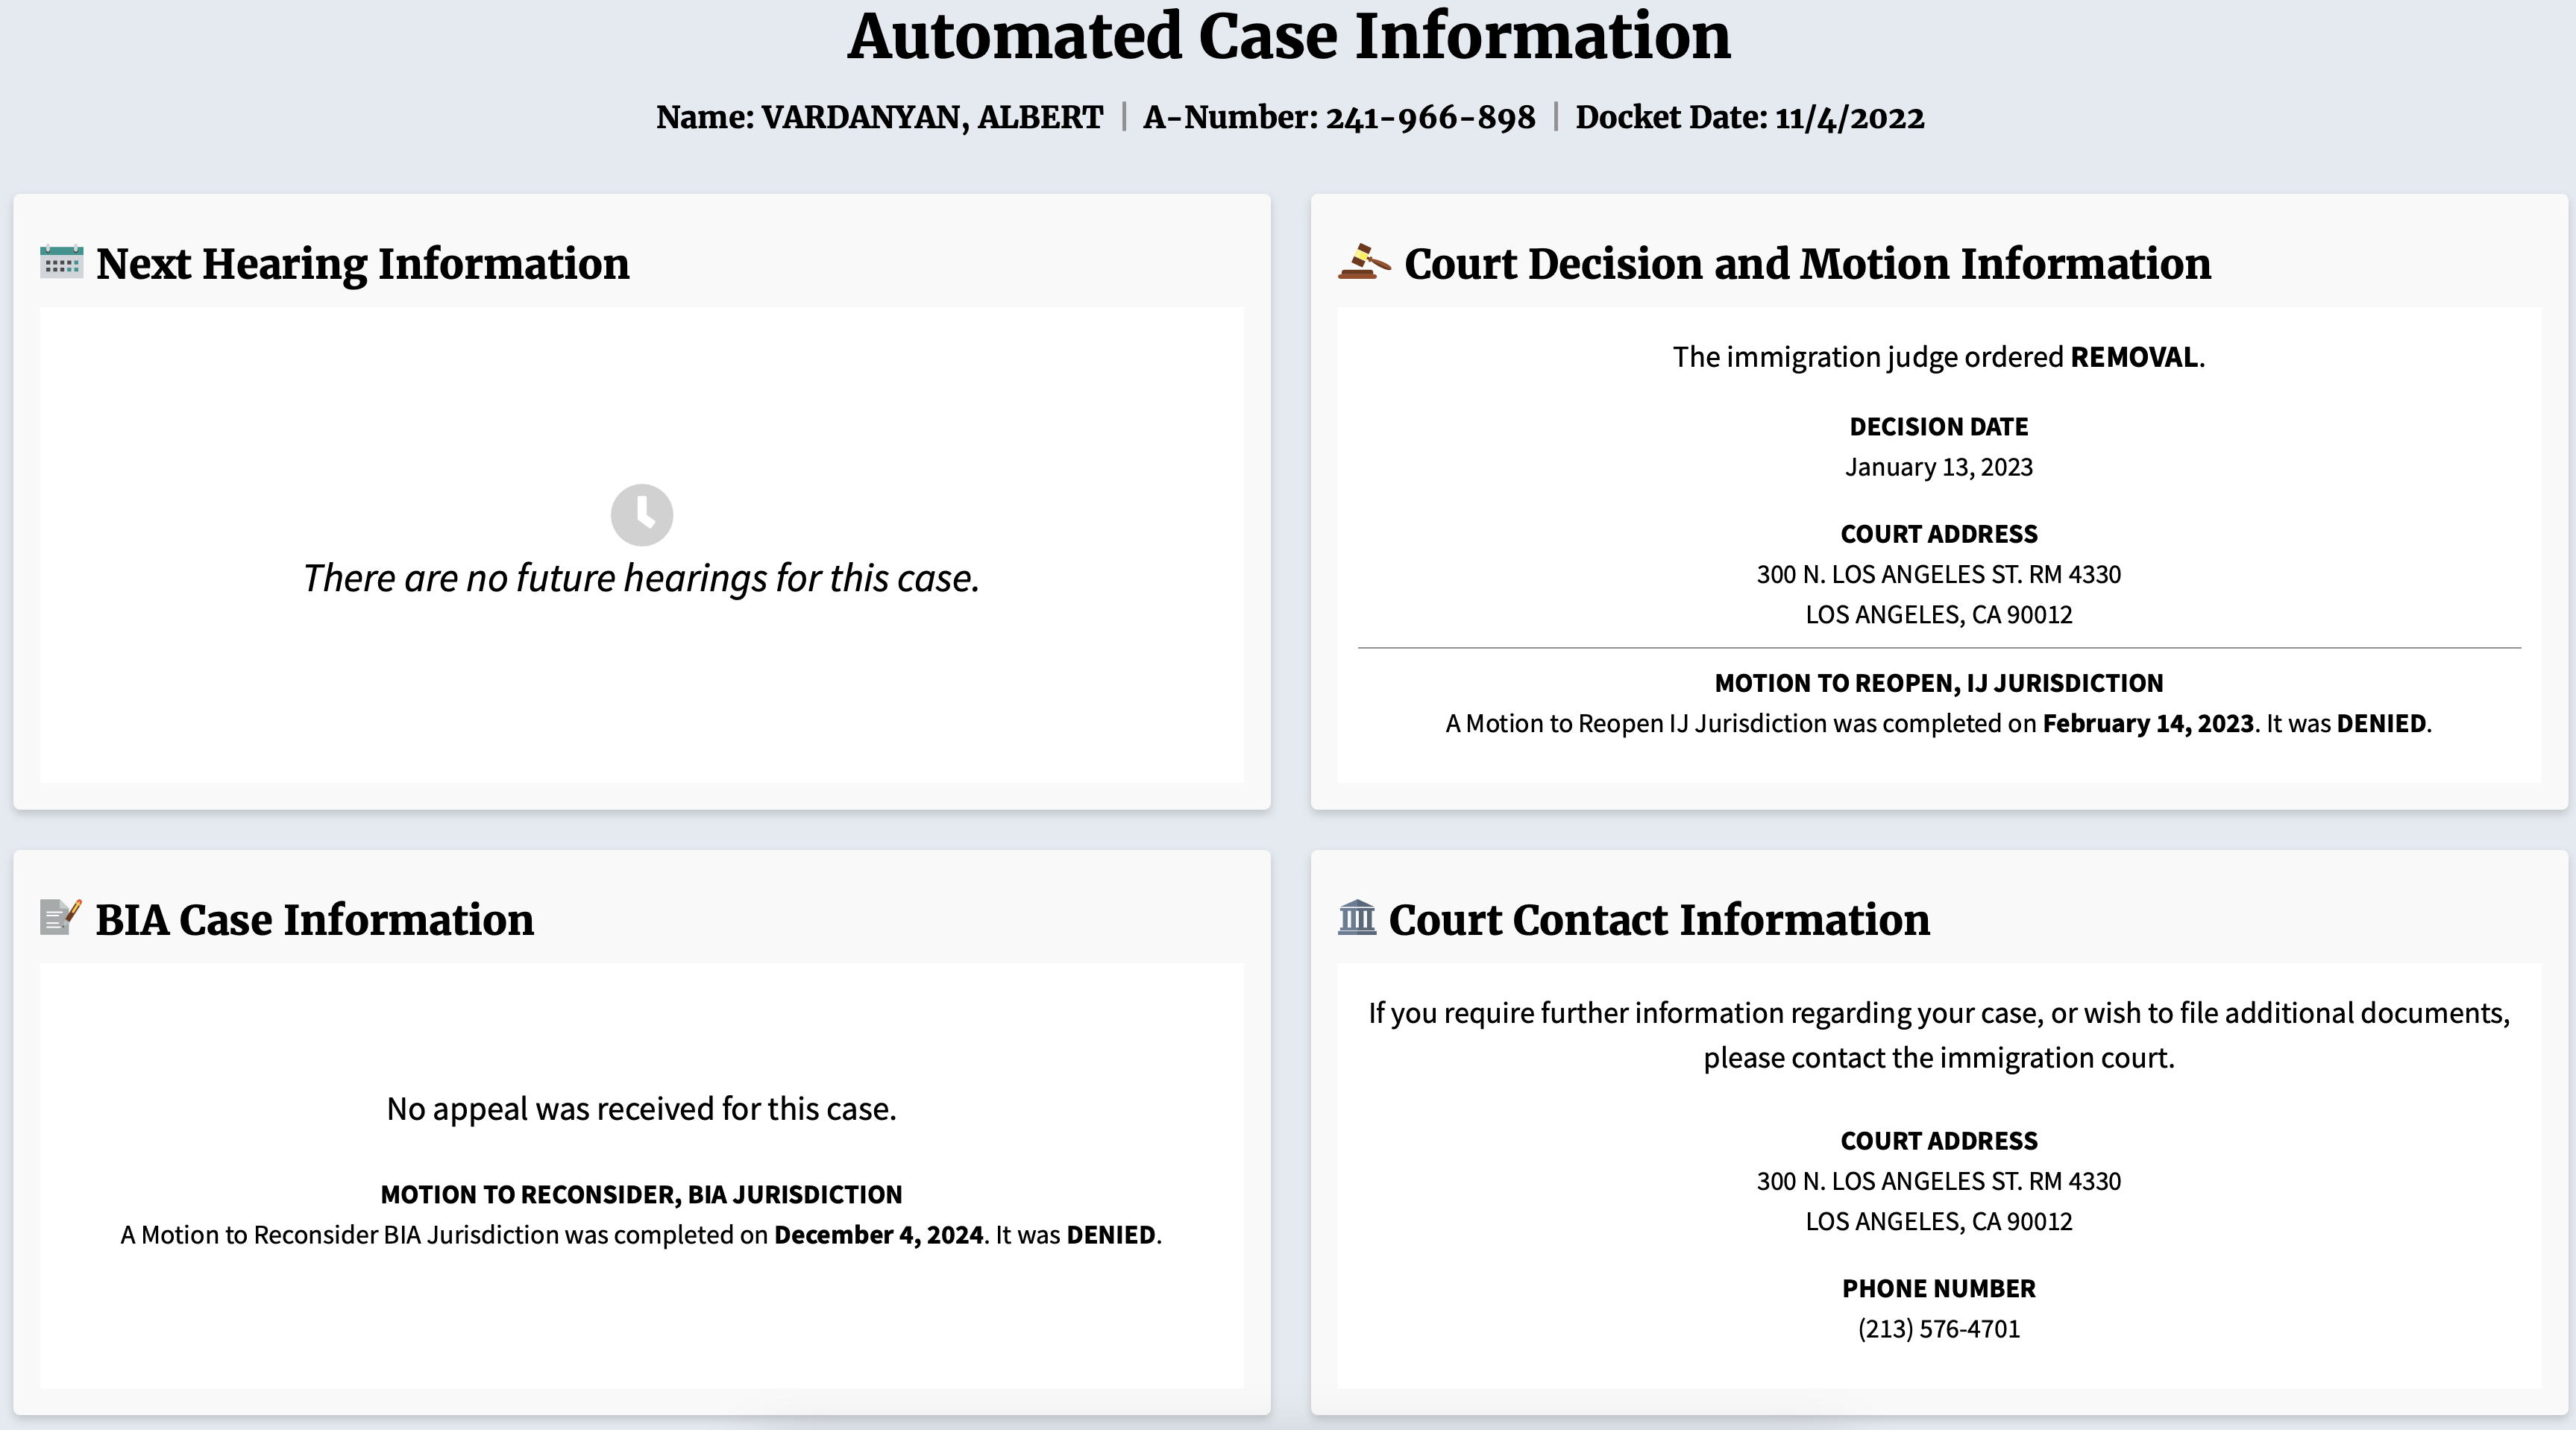Click 'There are no future hearings for this case.'
This screenshot has width=2576, height=1430.
pyautogui.click(x=641, y=578)
